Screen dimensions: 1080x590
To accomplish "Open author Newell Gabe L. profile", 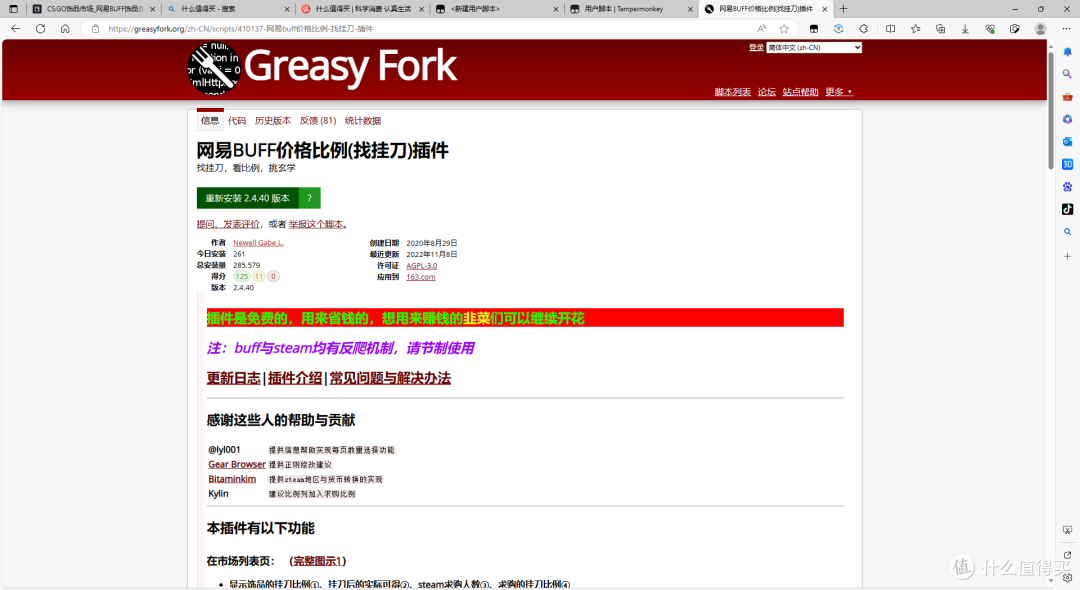I will tap(258, 243).
